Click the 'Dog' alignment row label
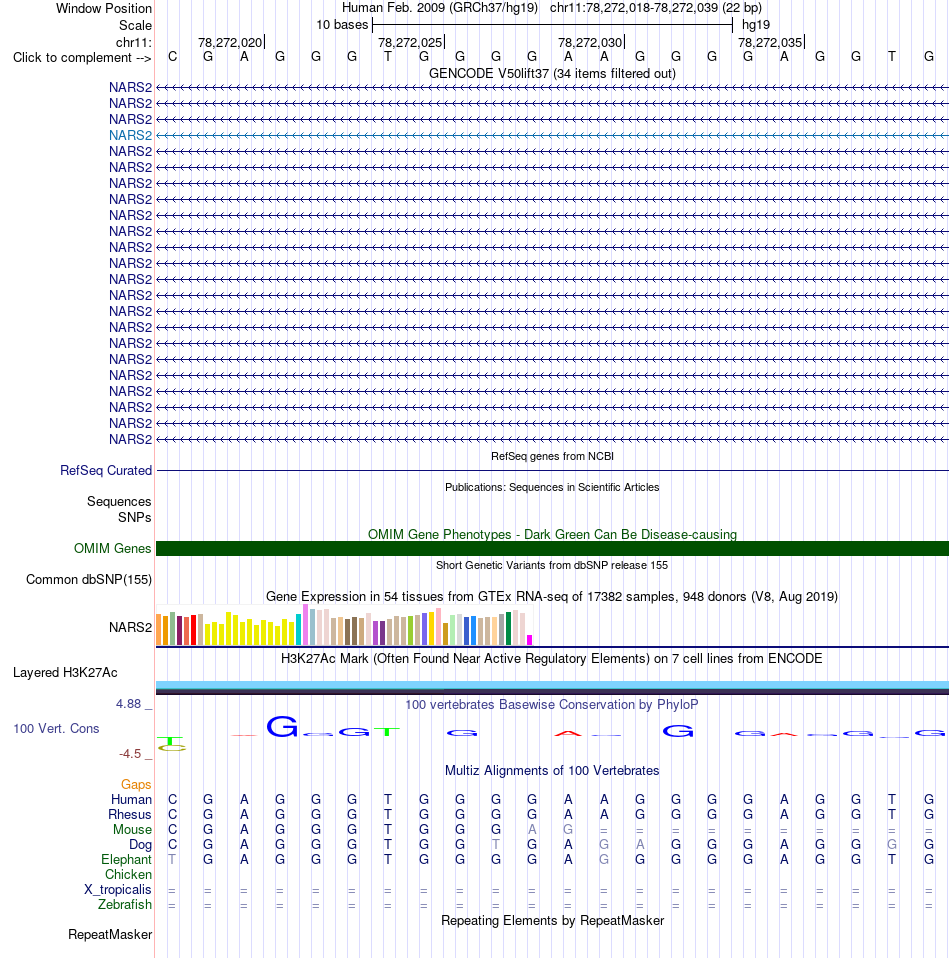The width and height of the screenshot is (950, 958). tap(141, 844)
